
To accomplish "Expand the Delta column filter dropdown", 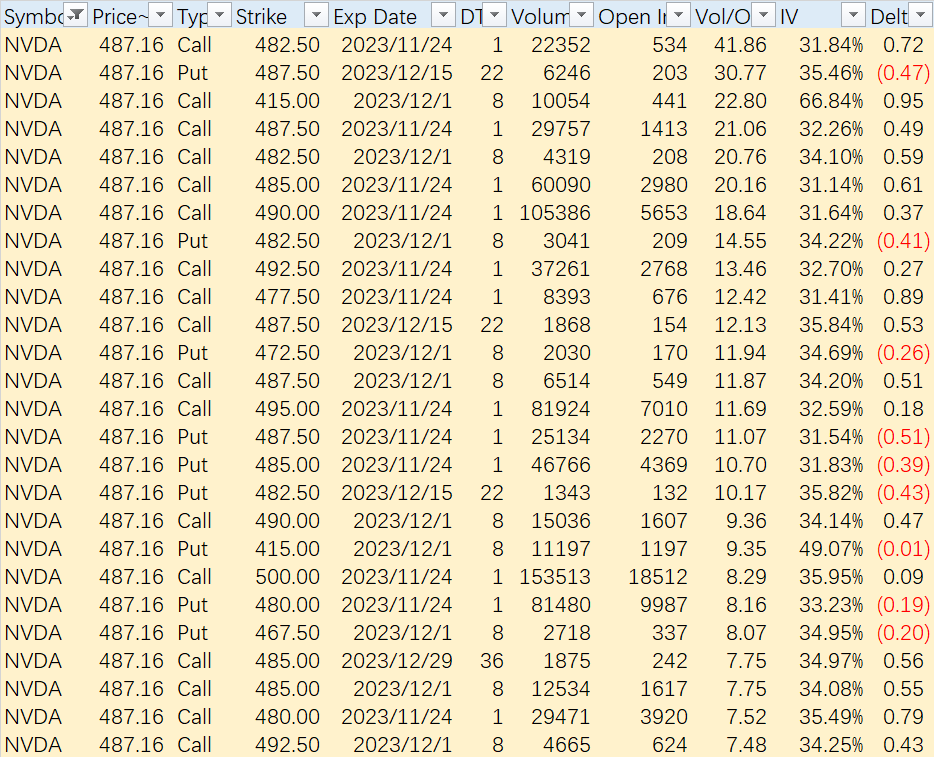I will click(919, 15).
